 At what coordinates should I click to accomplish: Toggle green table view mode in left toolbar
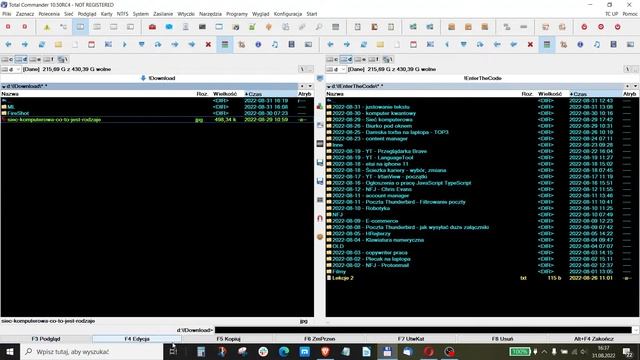225,44
